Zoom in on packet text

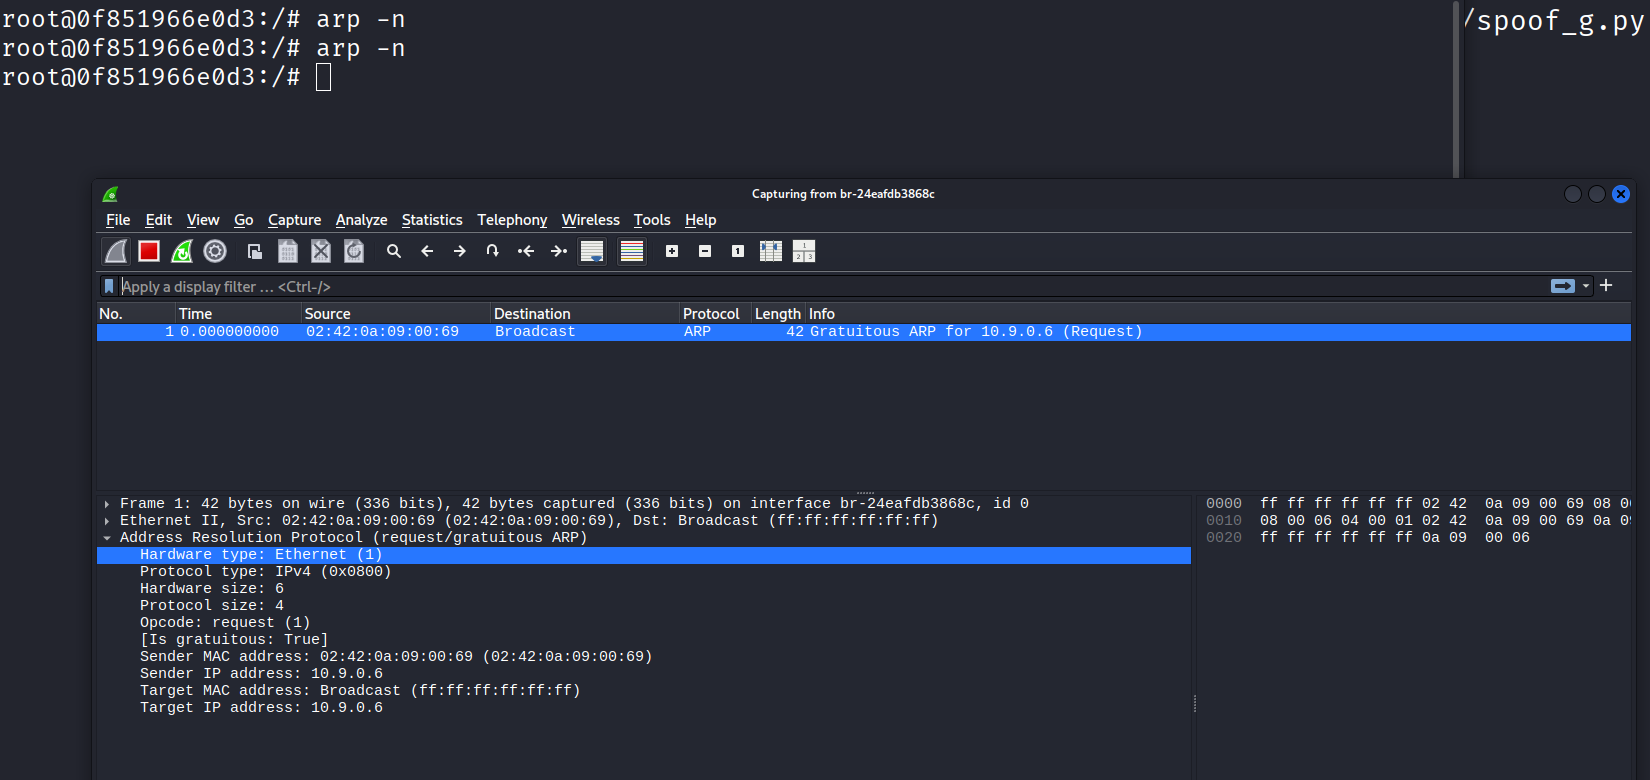pos(672,251)
